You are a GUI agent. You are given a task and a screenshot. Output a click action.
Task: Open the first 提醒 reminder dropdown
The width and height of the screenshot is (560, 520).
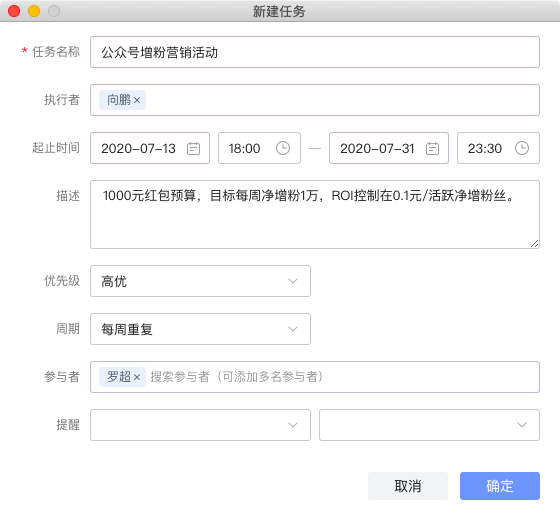(x=200, y=425)
